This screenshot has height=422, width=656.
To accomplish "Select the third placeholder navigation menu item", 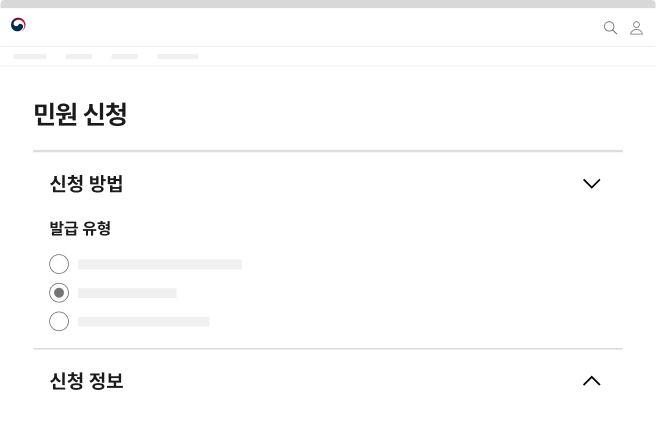I will click(x=125, y=57).
